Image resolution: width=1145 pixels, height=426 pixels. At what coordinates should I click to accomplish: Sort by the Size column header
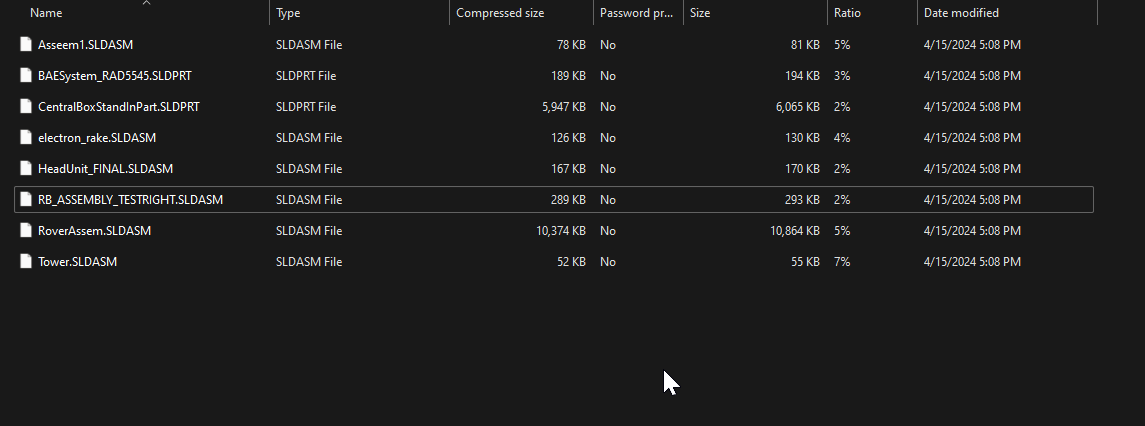tap(700, 13)
